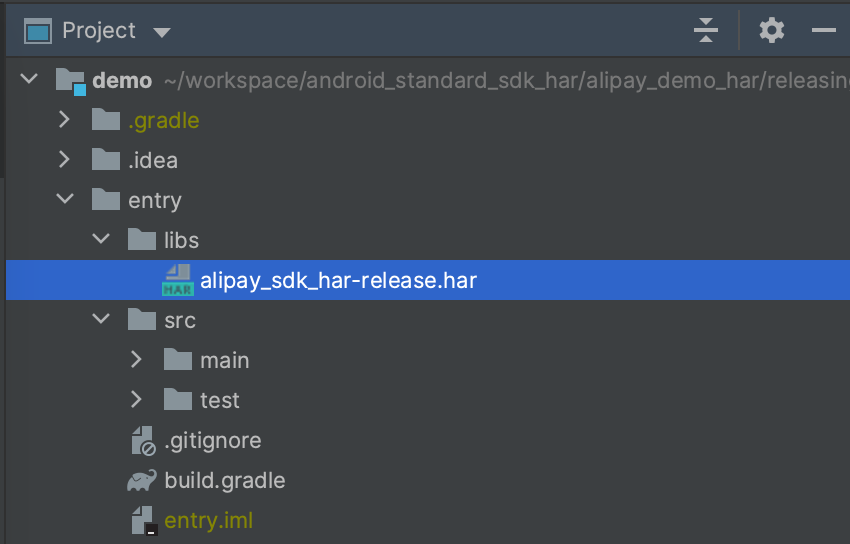Select alipay_sdk_har-release.har file

tap(428, 280)
